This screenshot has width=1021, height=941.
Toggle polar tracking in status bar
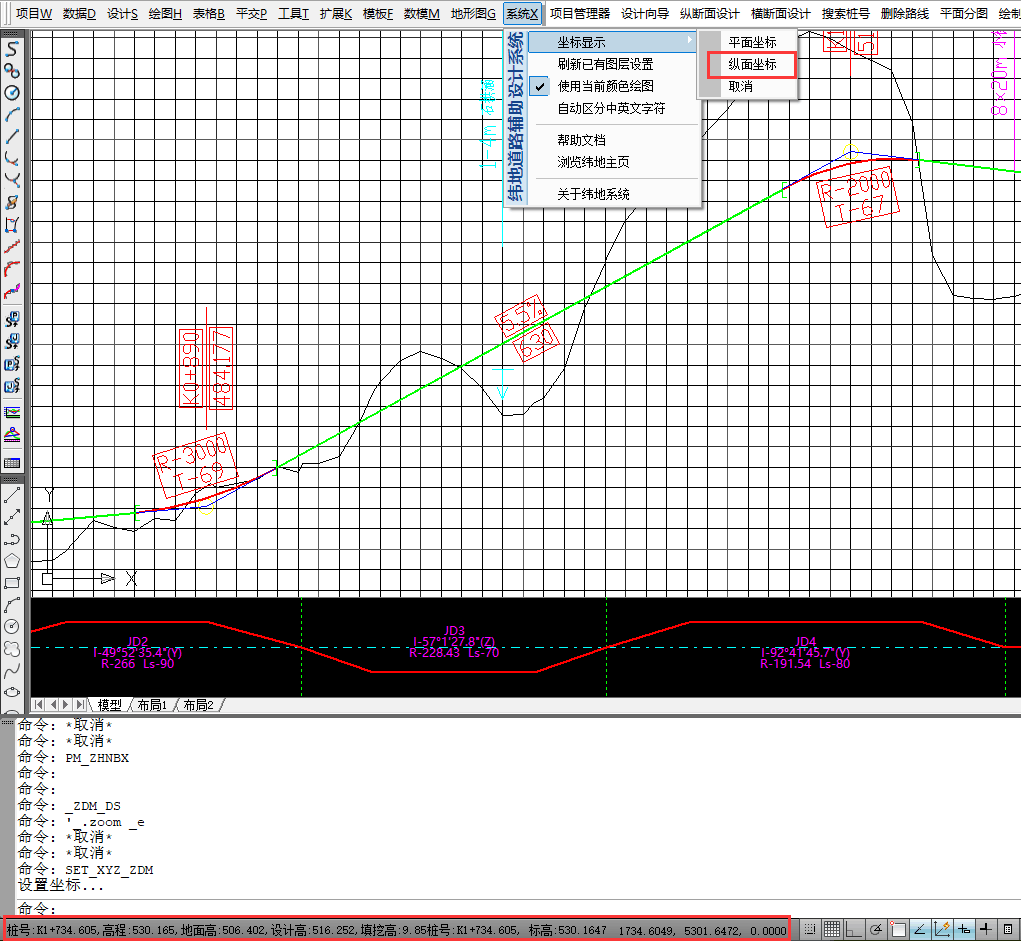[876, 930]
